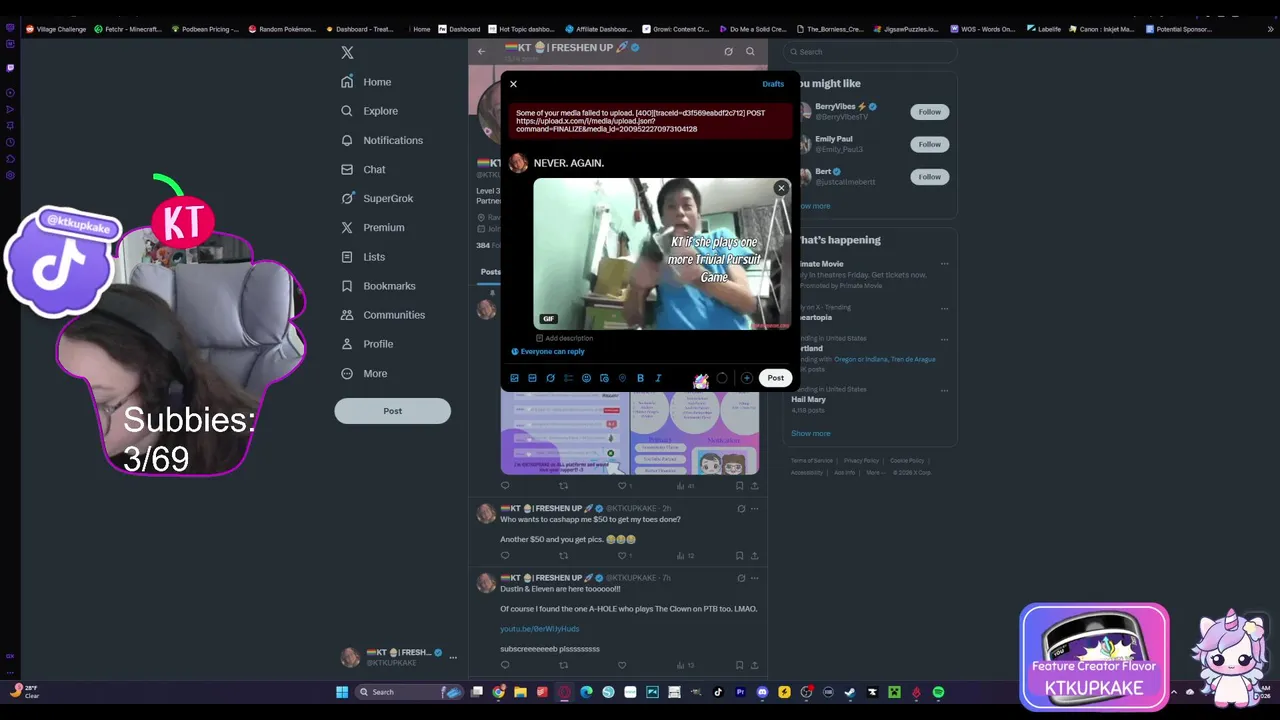Viewport: 1280px width, 720px height.
Task: Close the compose post dialog
Action: pos(513,84)
